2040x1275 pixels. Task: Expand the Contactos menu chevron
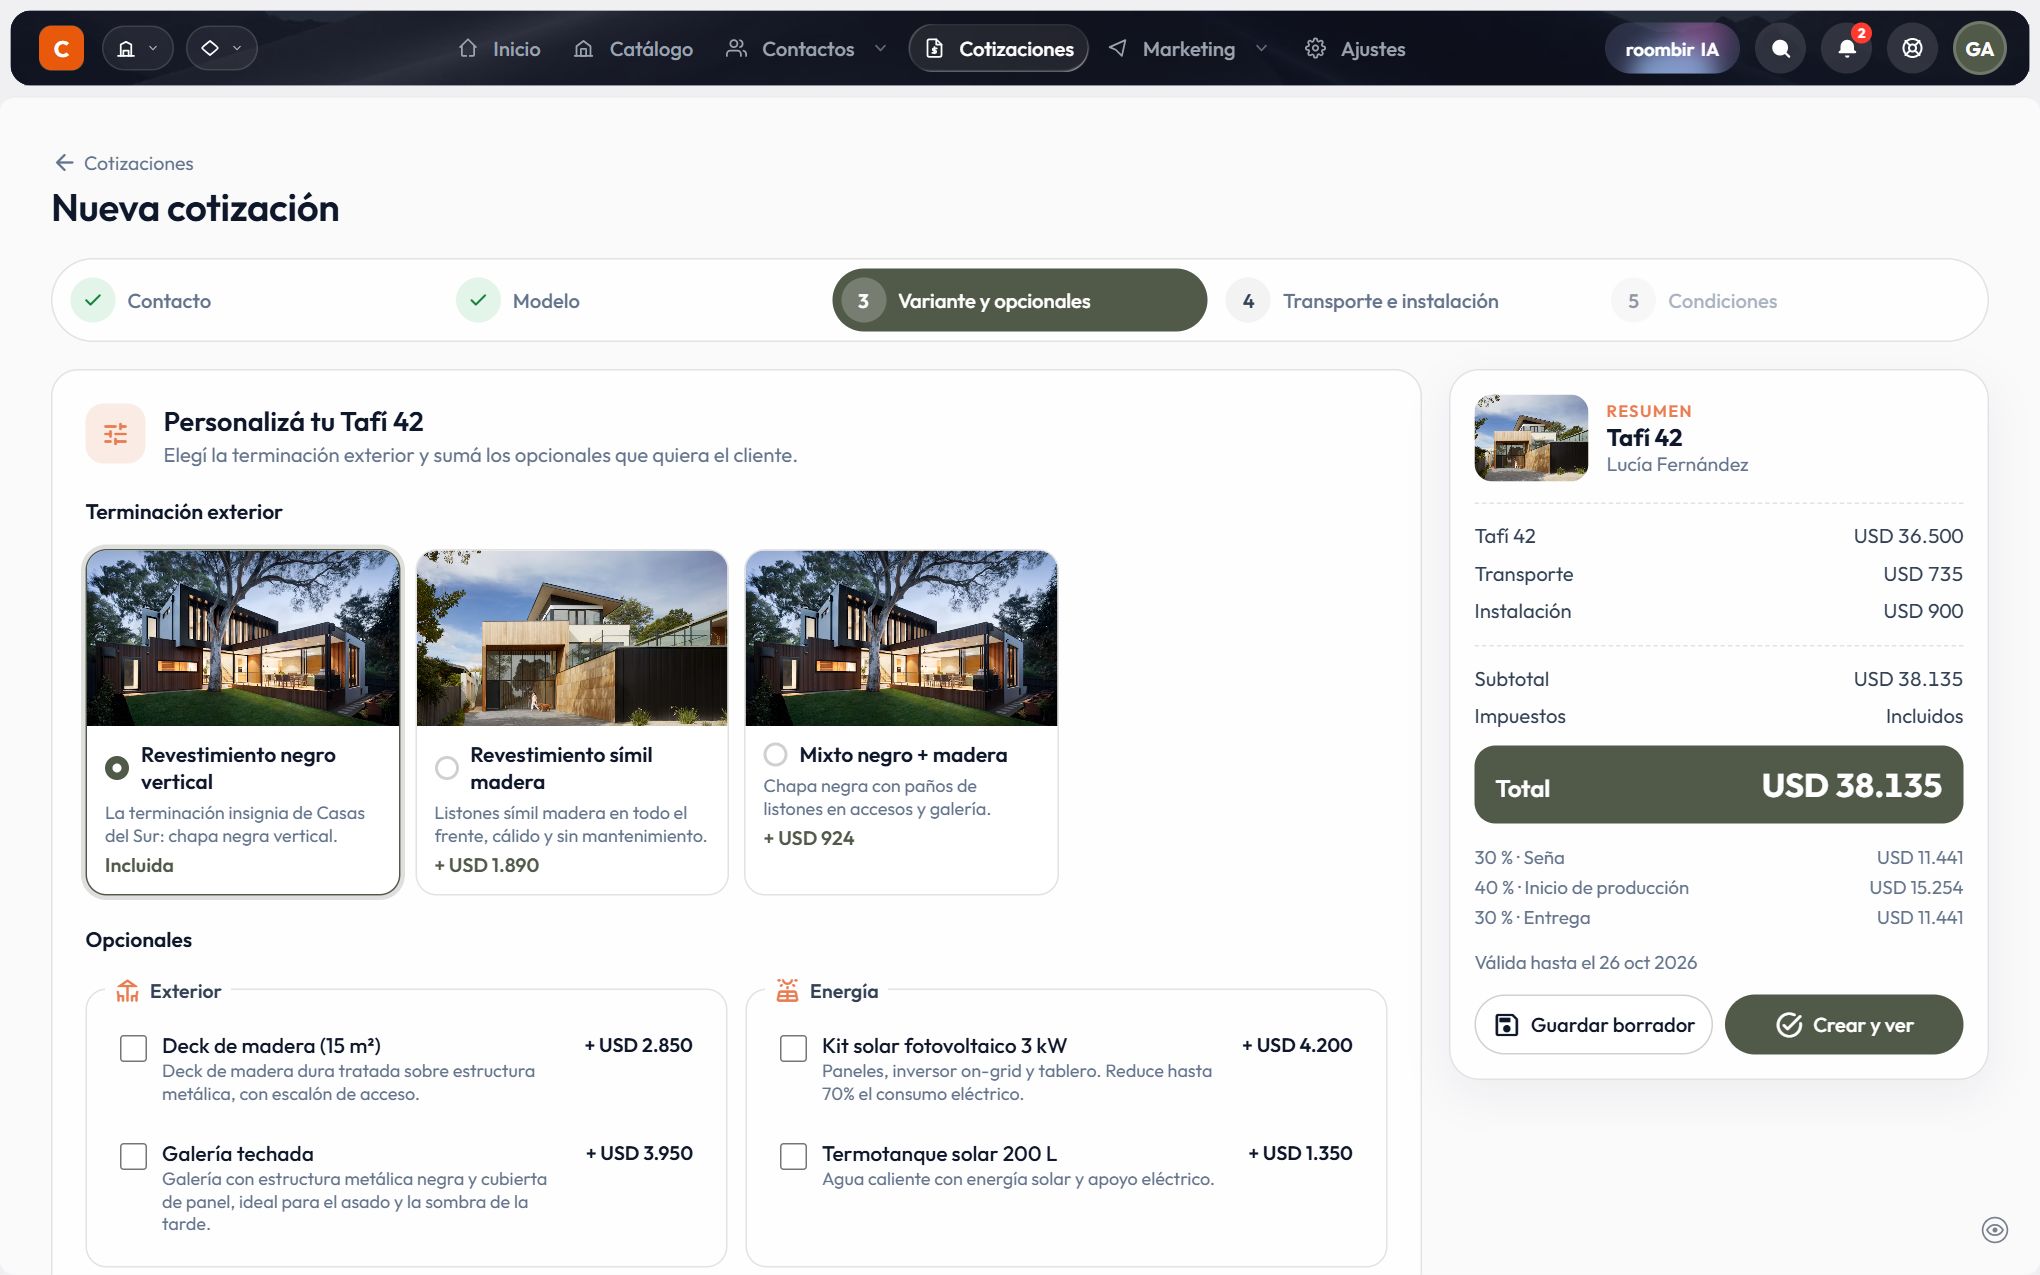tap(880, 48)
